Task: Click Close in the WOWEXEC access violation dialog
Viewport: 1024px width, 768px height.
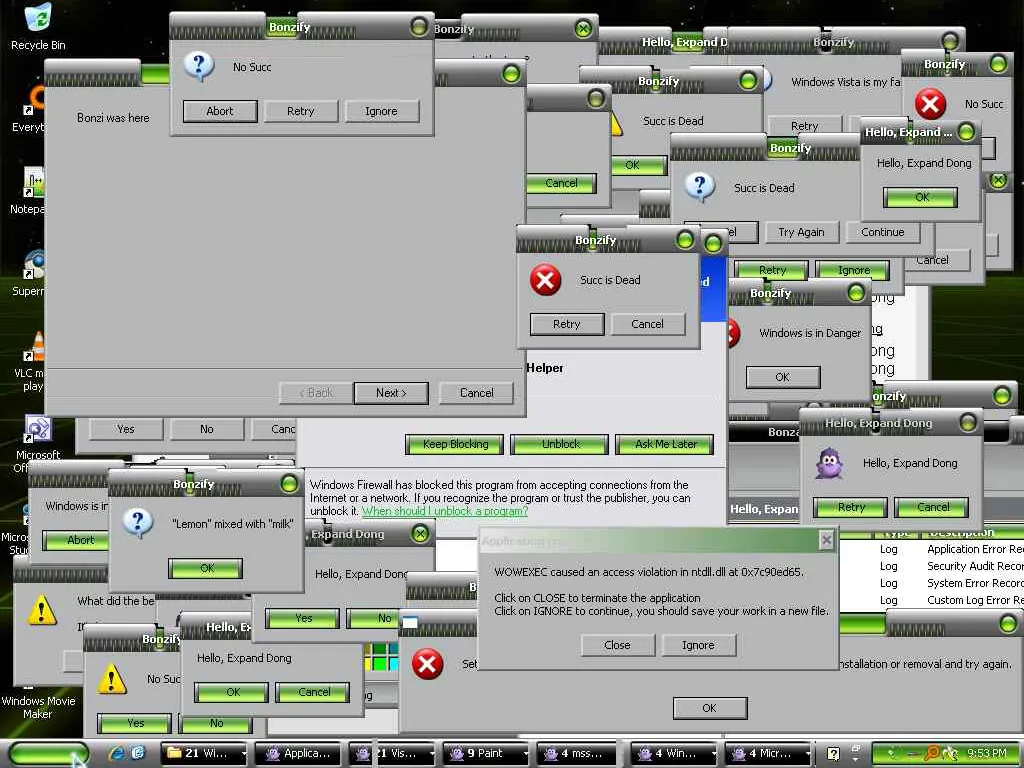Action: [x=617, y=645]
